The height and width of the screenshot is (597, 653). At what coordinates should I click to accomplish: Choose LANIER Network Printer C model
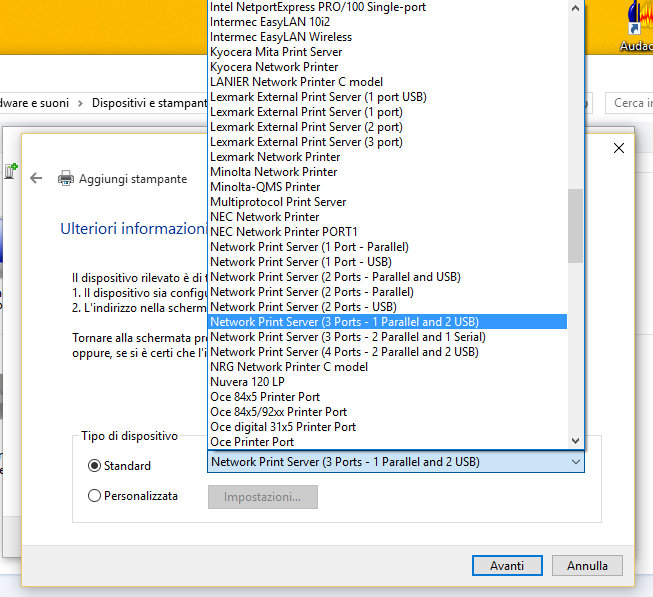tap(387, 82)
